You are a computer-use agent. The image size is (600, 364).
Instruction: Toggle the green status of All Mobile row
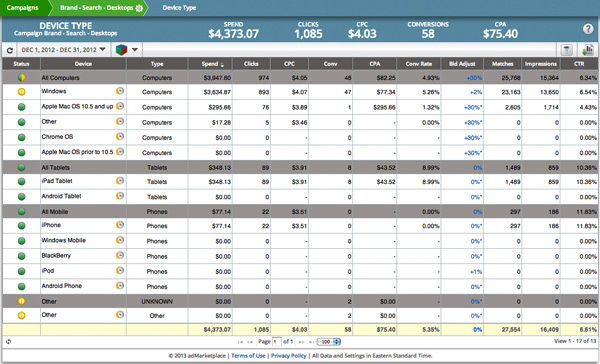click(x=21, y=211)
